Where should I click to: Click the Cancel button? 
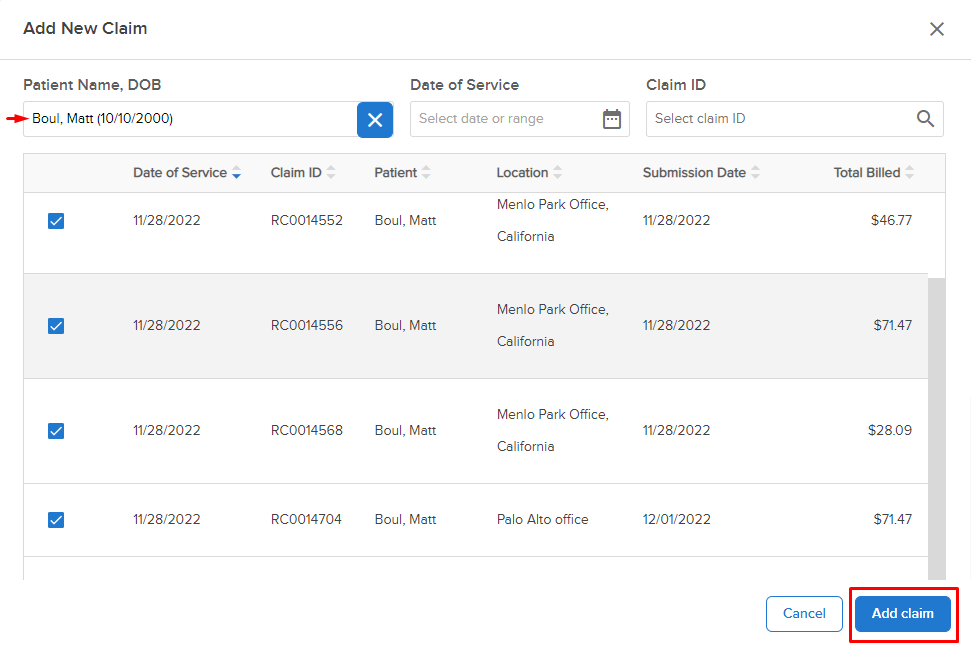pyautogui.click(x=804, y=613)
